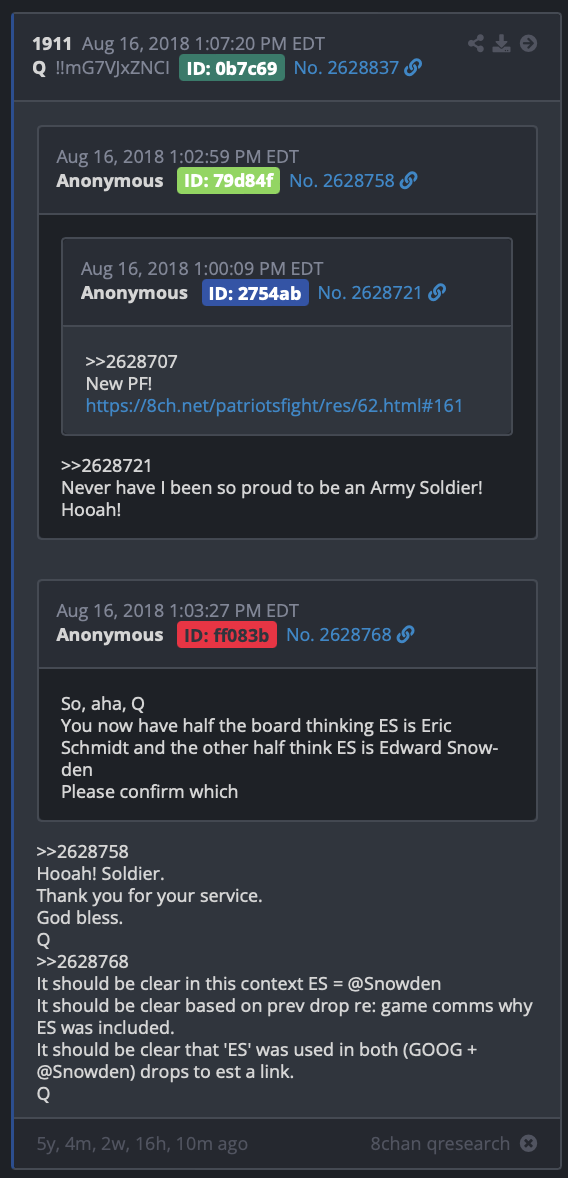Click the share icon on post 1911

(x=476, y=44)
